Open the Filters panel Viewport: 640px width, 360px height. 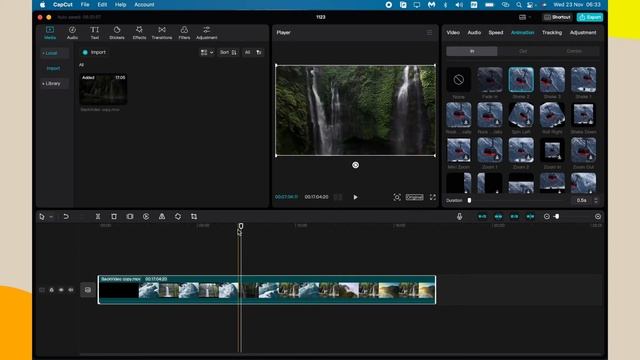point(184,33)
